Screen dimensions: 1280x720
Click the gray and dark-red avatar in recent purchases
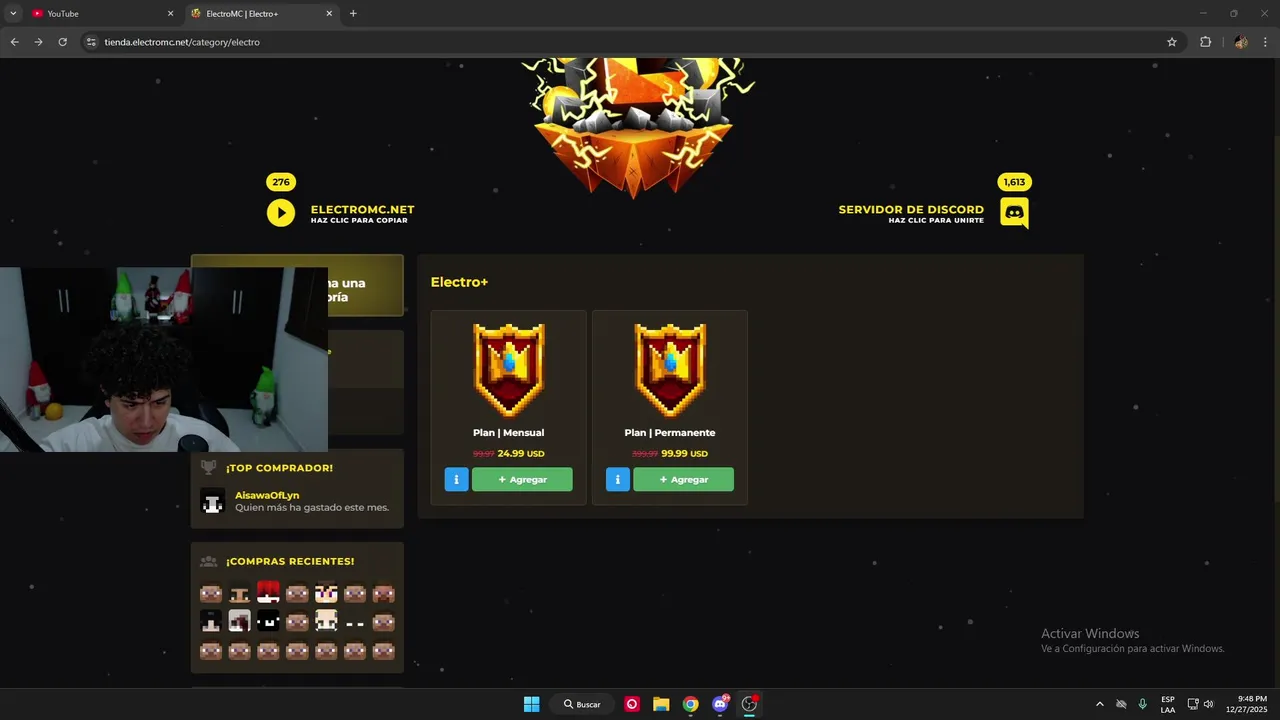[x=239, y=621]
